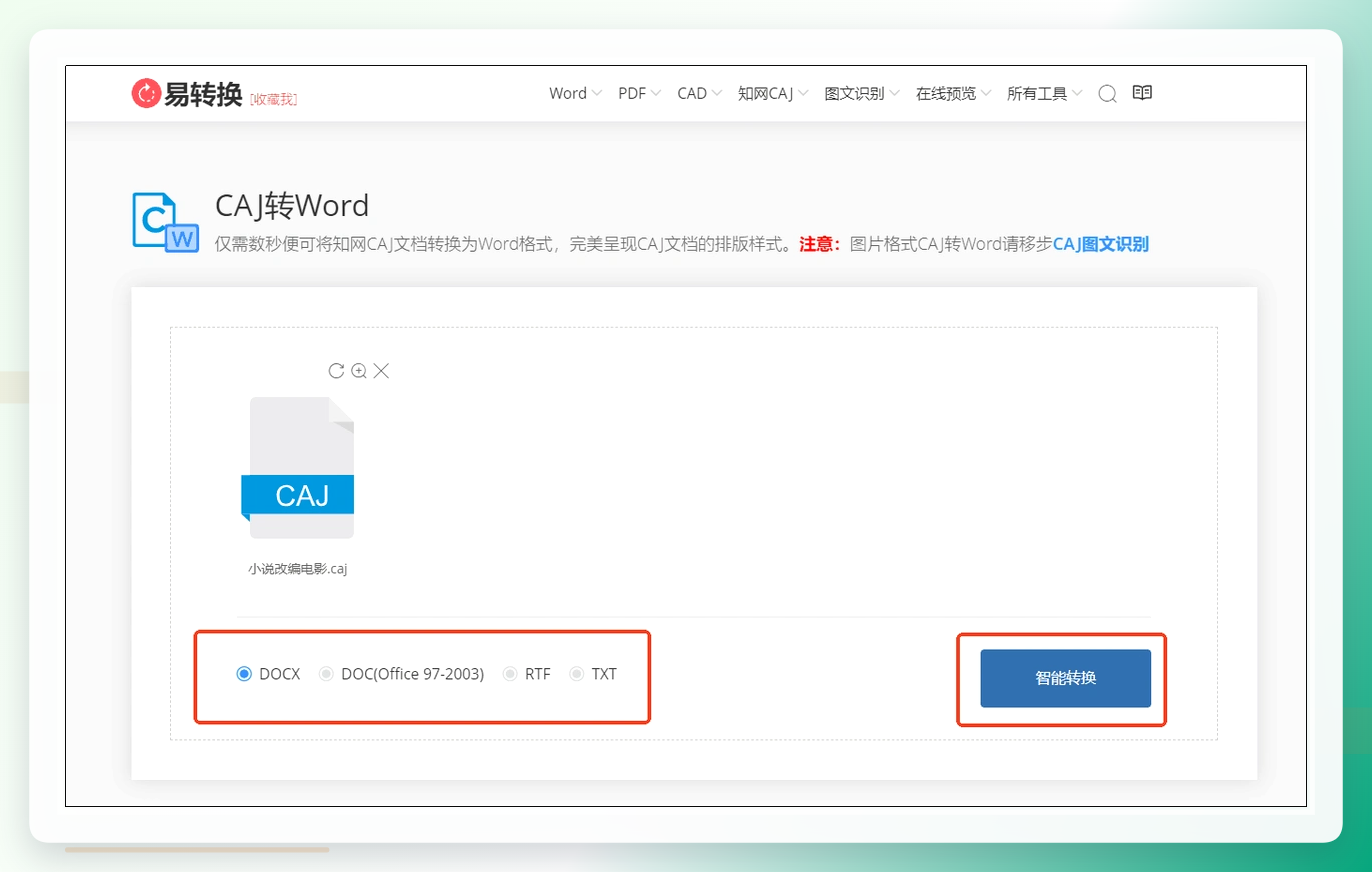Open the 所有工具 menu dropdown
The image size is (1372, 872).
coord(1044,93)
